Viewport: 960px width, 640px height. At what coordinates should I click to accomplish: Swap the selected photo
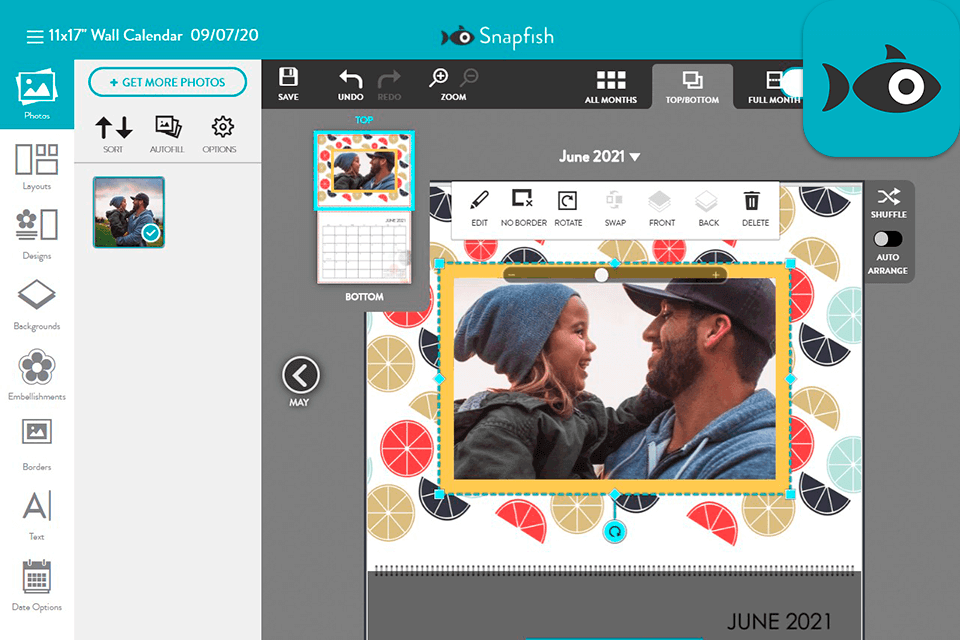(x=614, y=207)
